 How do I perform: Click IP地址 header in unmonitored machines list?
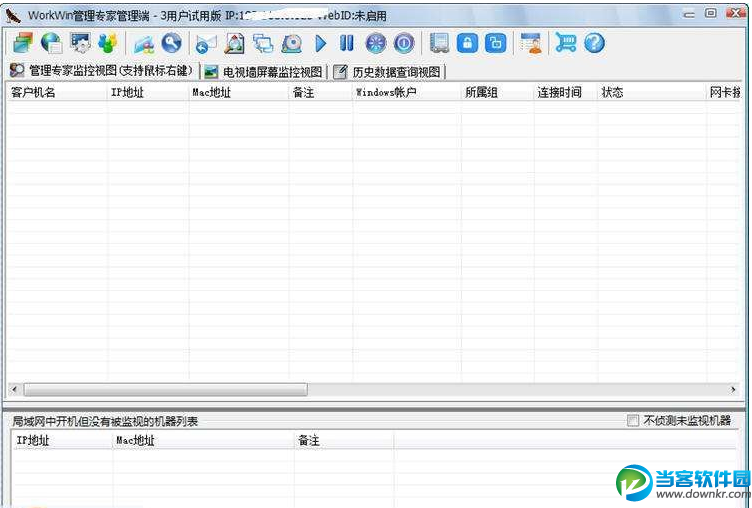coord(61,440)
